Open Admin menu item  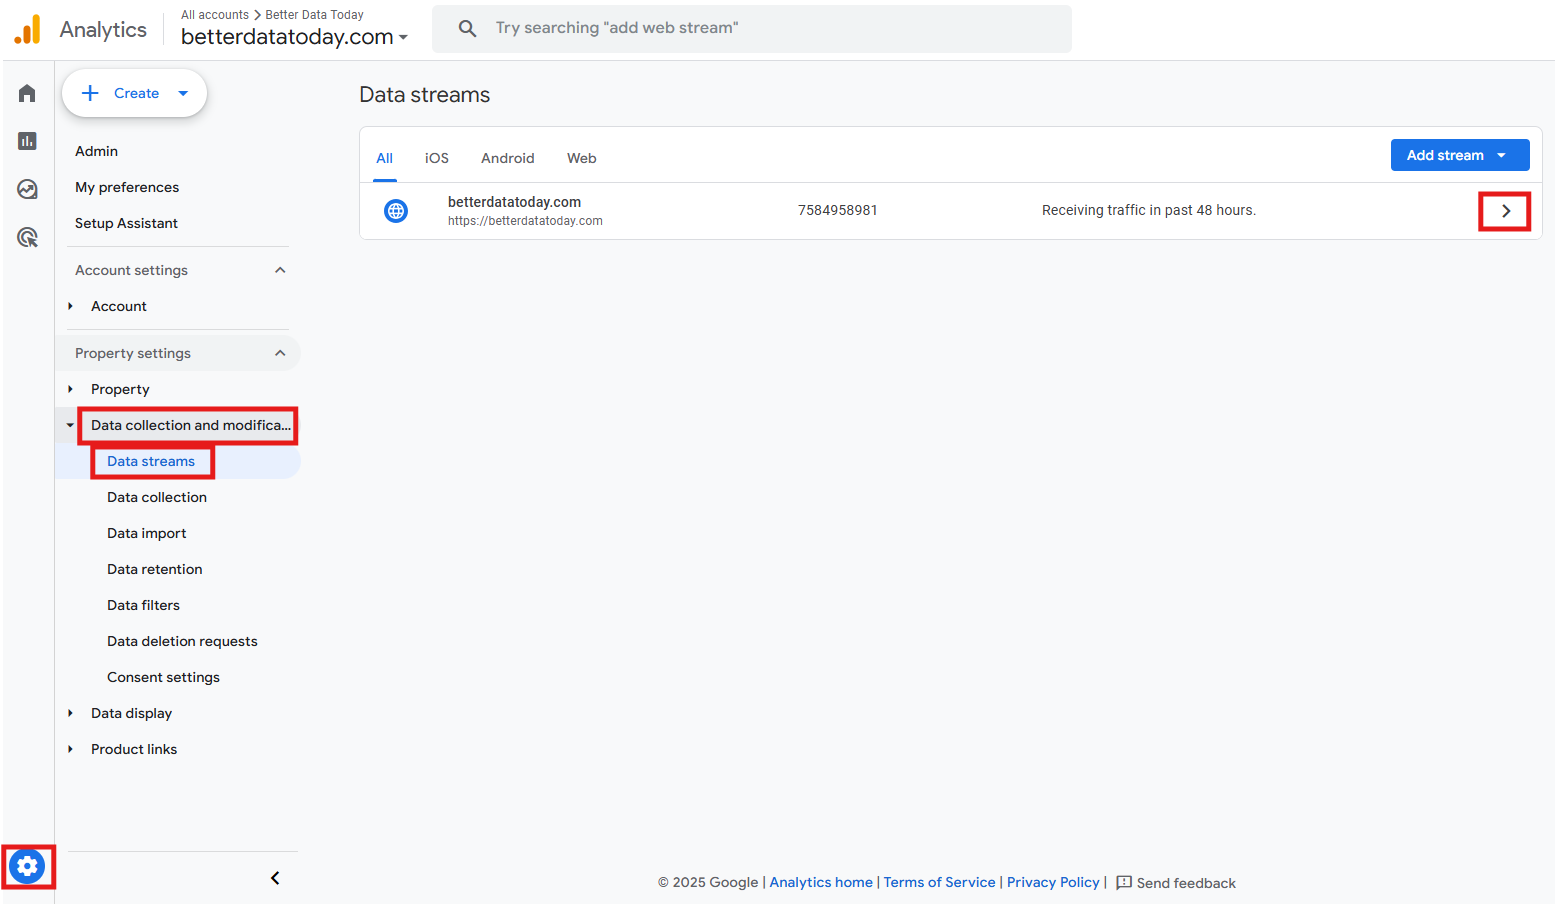click(96, 151)
